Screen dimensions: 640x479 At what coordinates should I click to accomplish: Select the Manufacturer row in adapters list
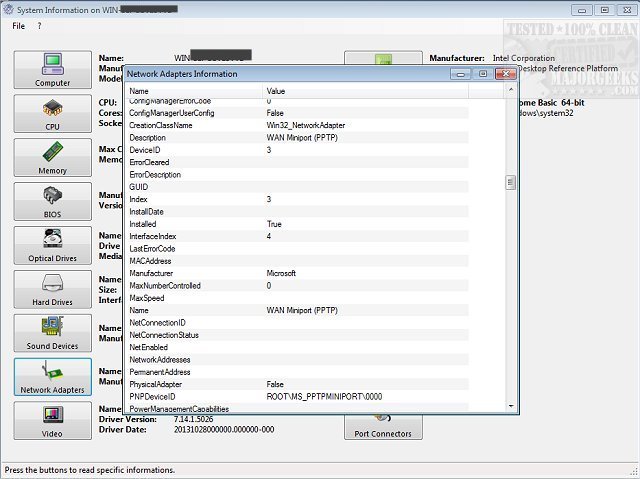point(298,273)
